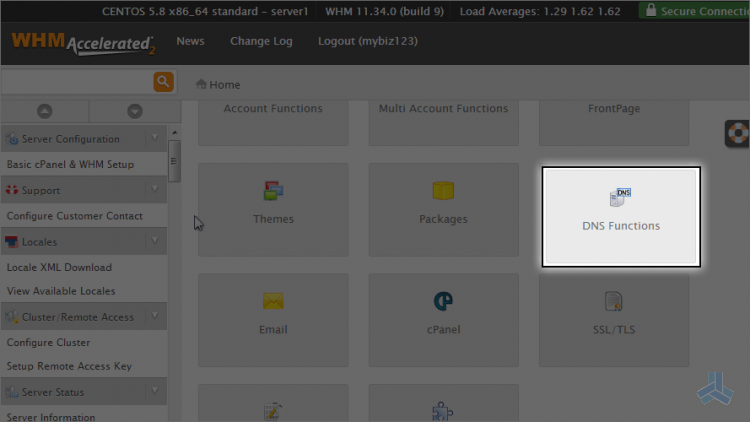This screenshot has width=750, height=422.
Task: Click the Email envelope icon
Action: click(273, 301)
